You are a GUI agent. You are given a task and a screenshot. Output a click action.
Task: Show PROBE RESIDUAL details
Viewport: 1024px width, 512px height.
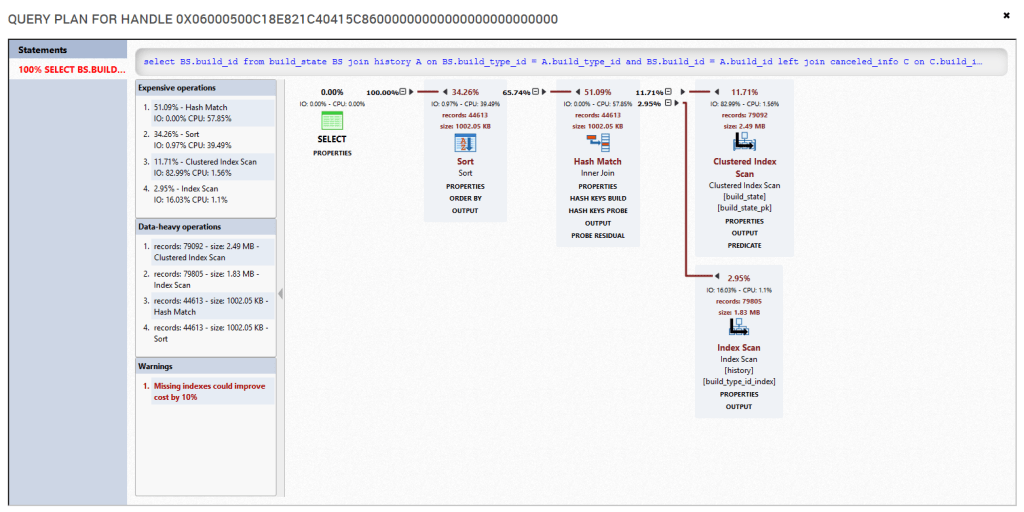pyautogui.click(x=597, y=235)
